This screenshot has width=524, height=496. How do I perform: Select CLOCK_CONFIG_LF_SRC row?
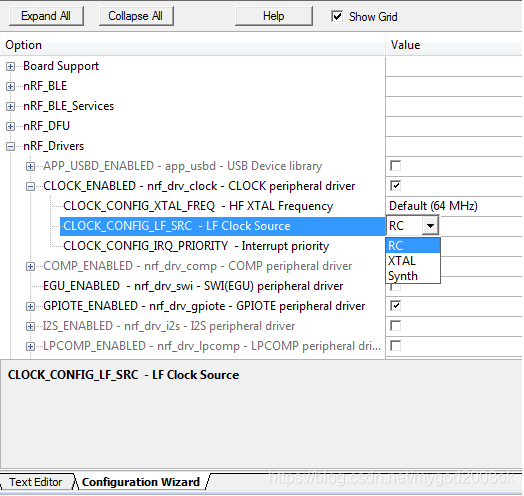222,226
